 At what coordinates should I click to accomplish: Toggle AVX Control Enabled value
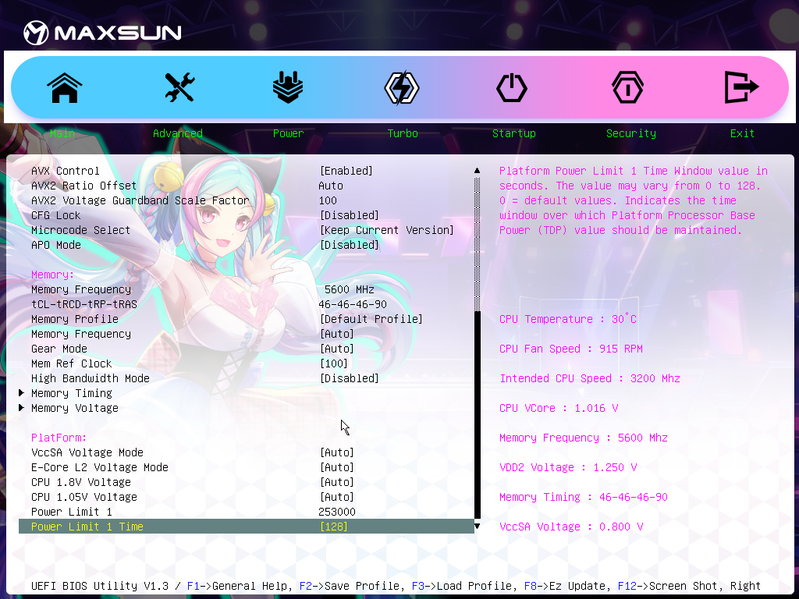[x=346, y=171]
